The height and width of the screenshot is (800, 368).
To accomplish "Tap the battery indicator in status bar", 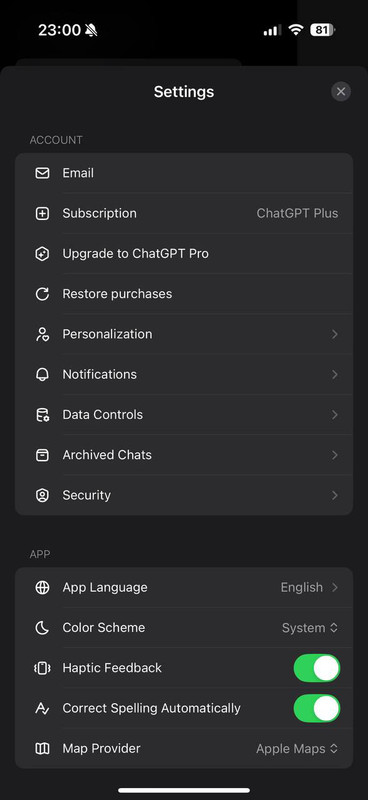I will tap(322, 30).
